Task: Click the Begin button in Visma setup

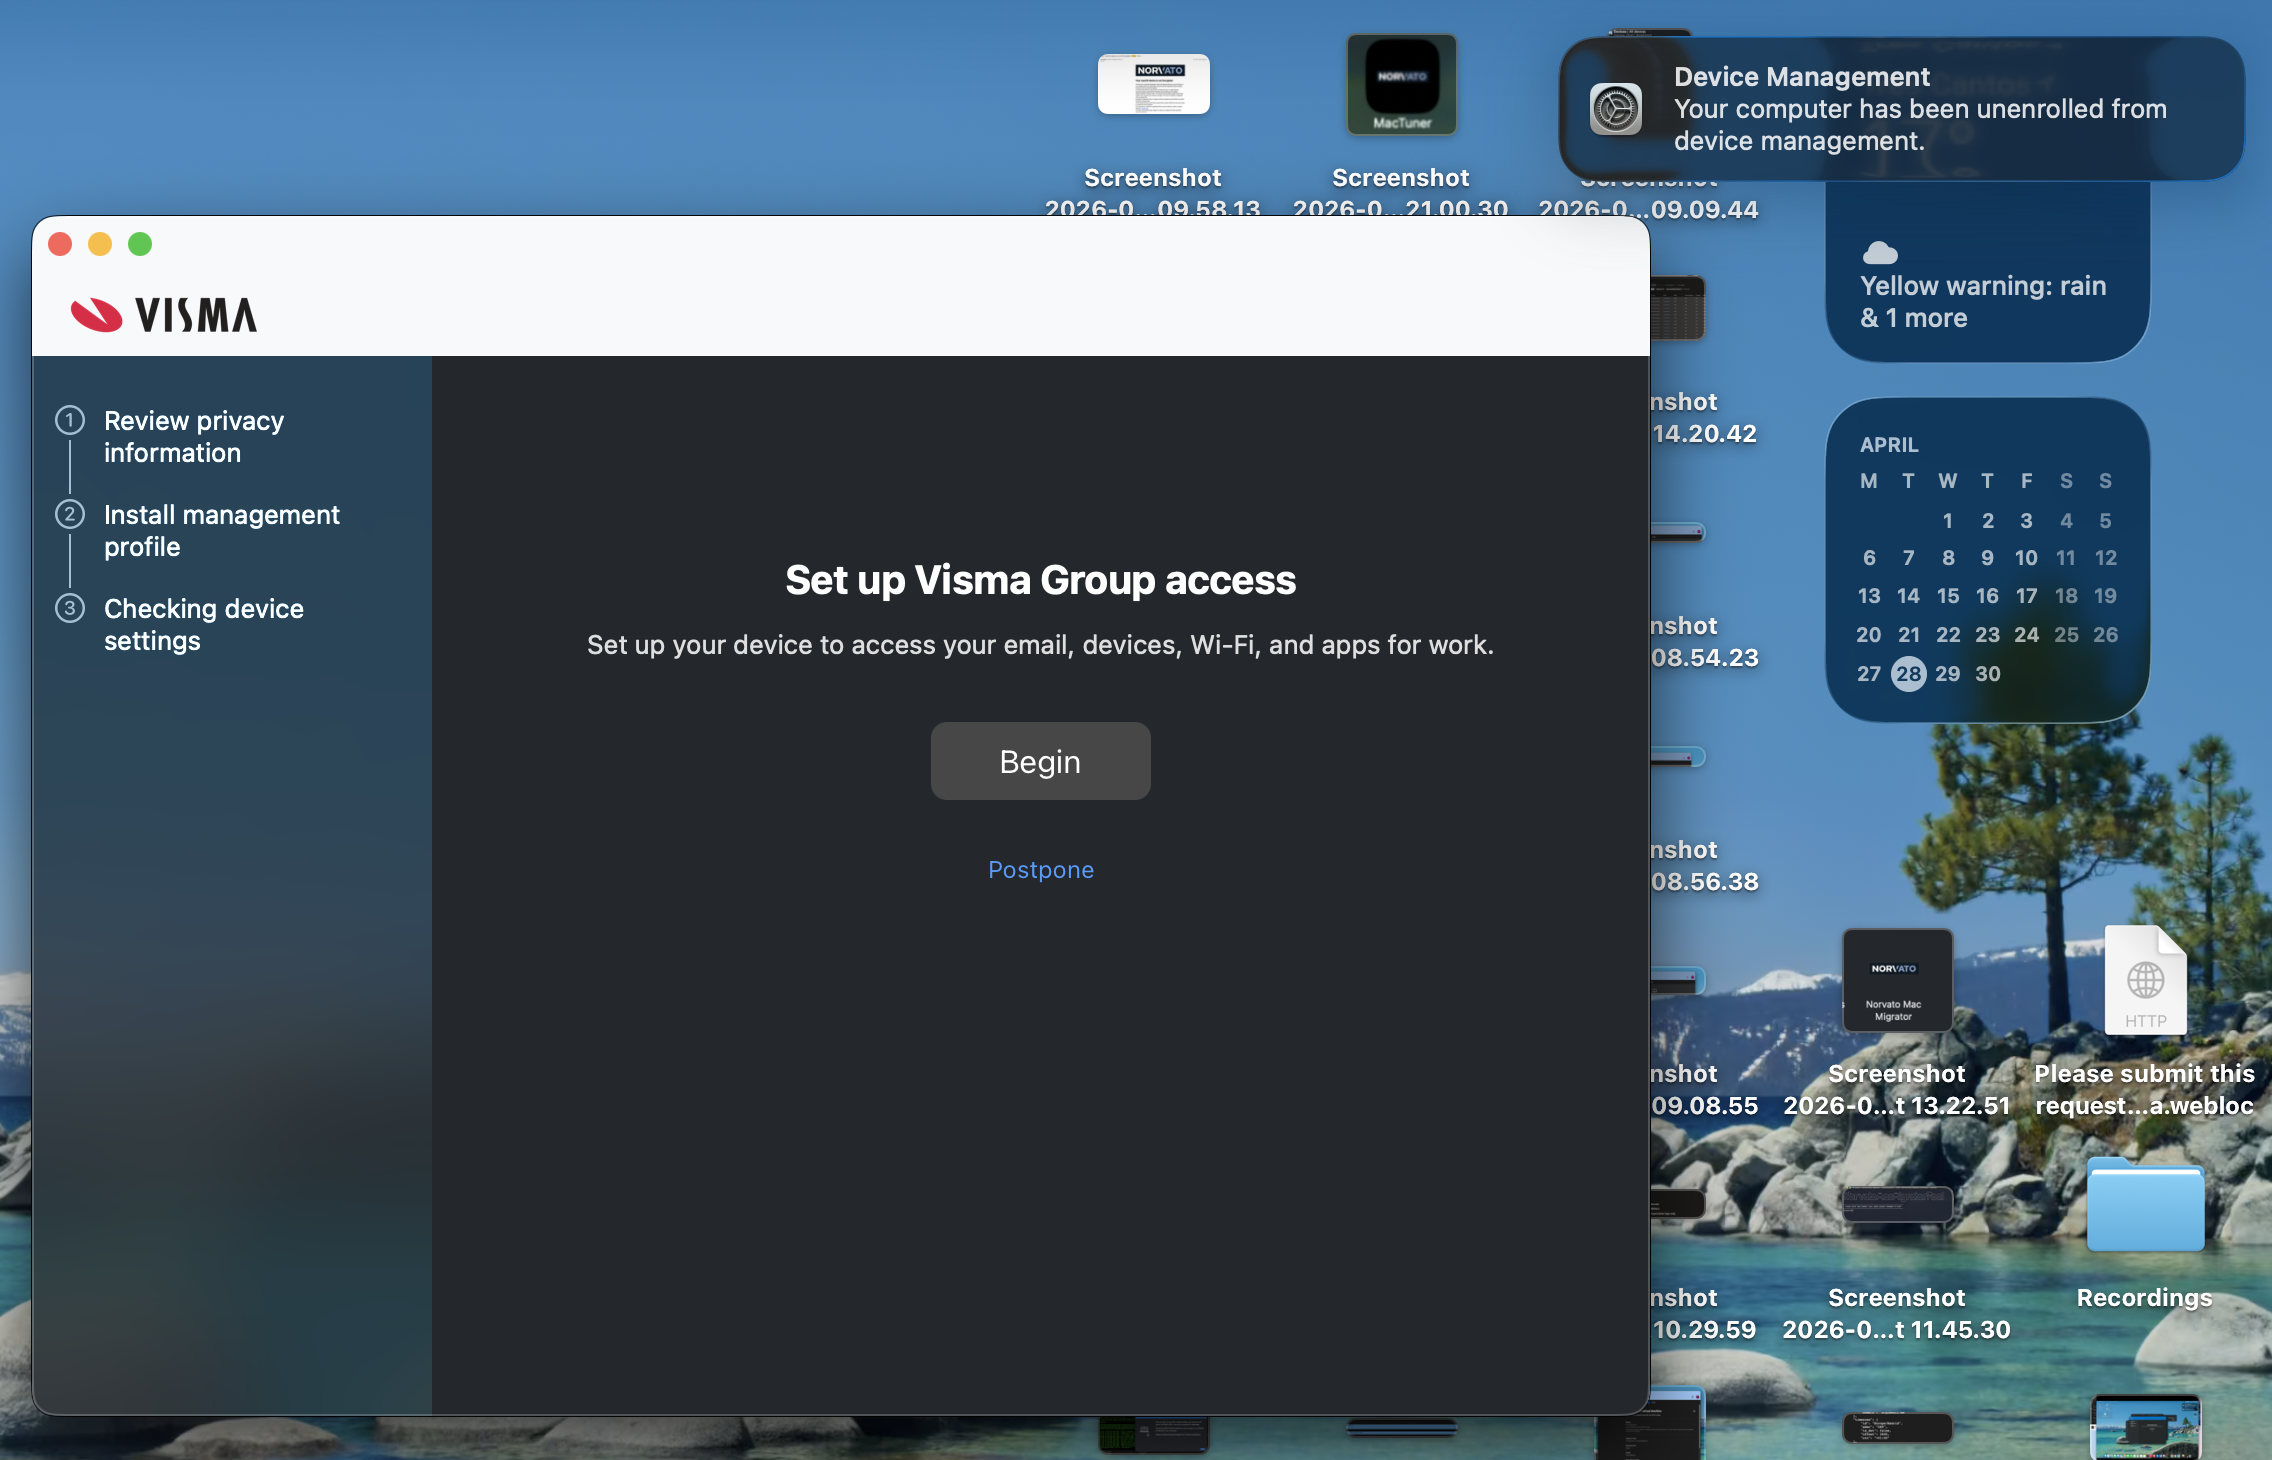Action: [1040, 761]
